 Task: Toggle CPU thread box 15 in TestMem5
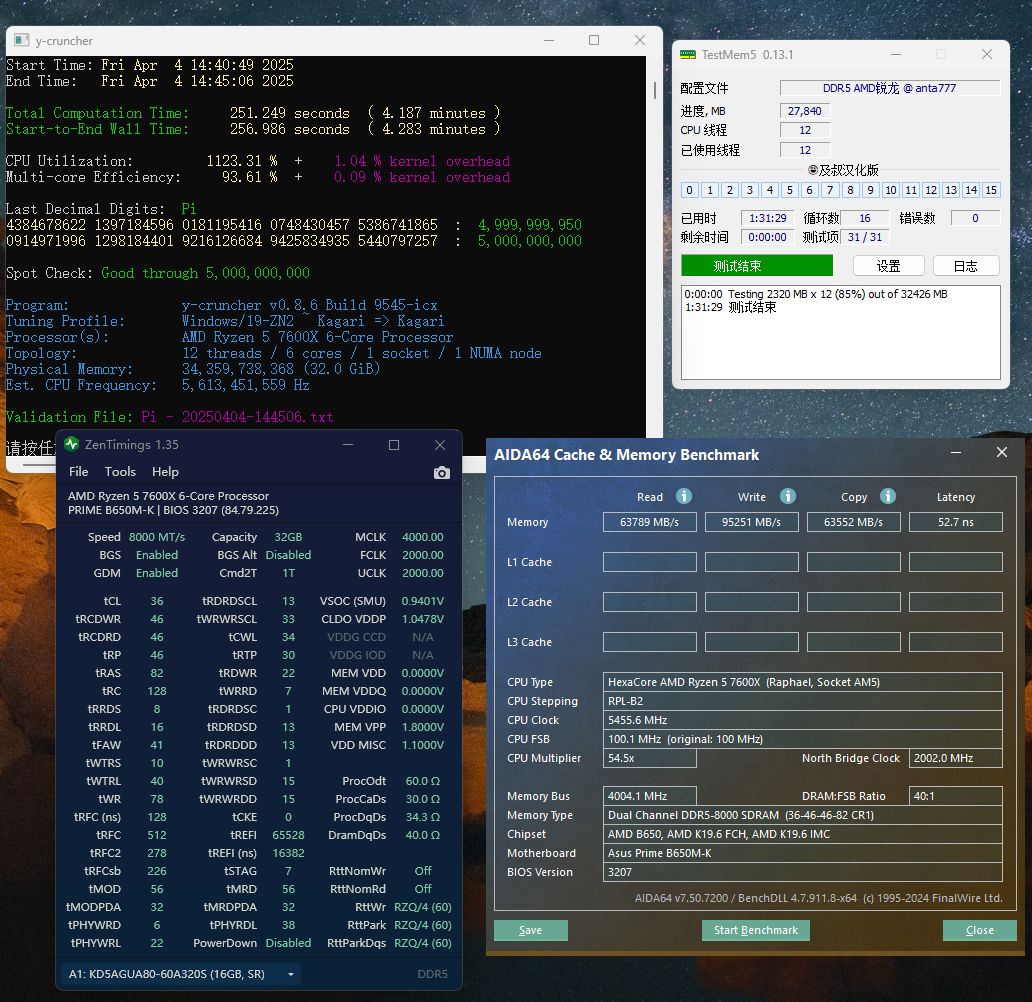(991, 190)
